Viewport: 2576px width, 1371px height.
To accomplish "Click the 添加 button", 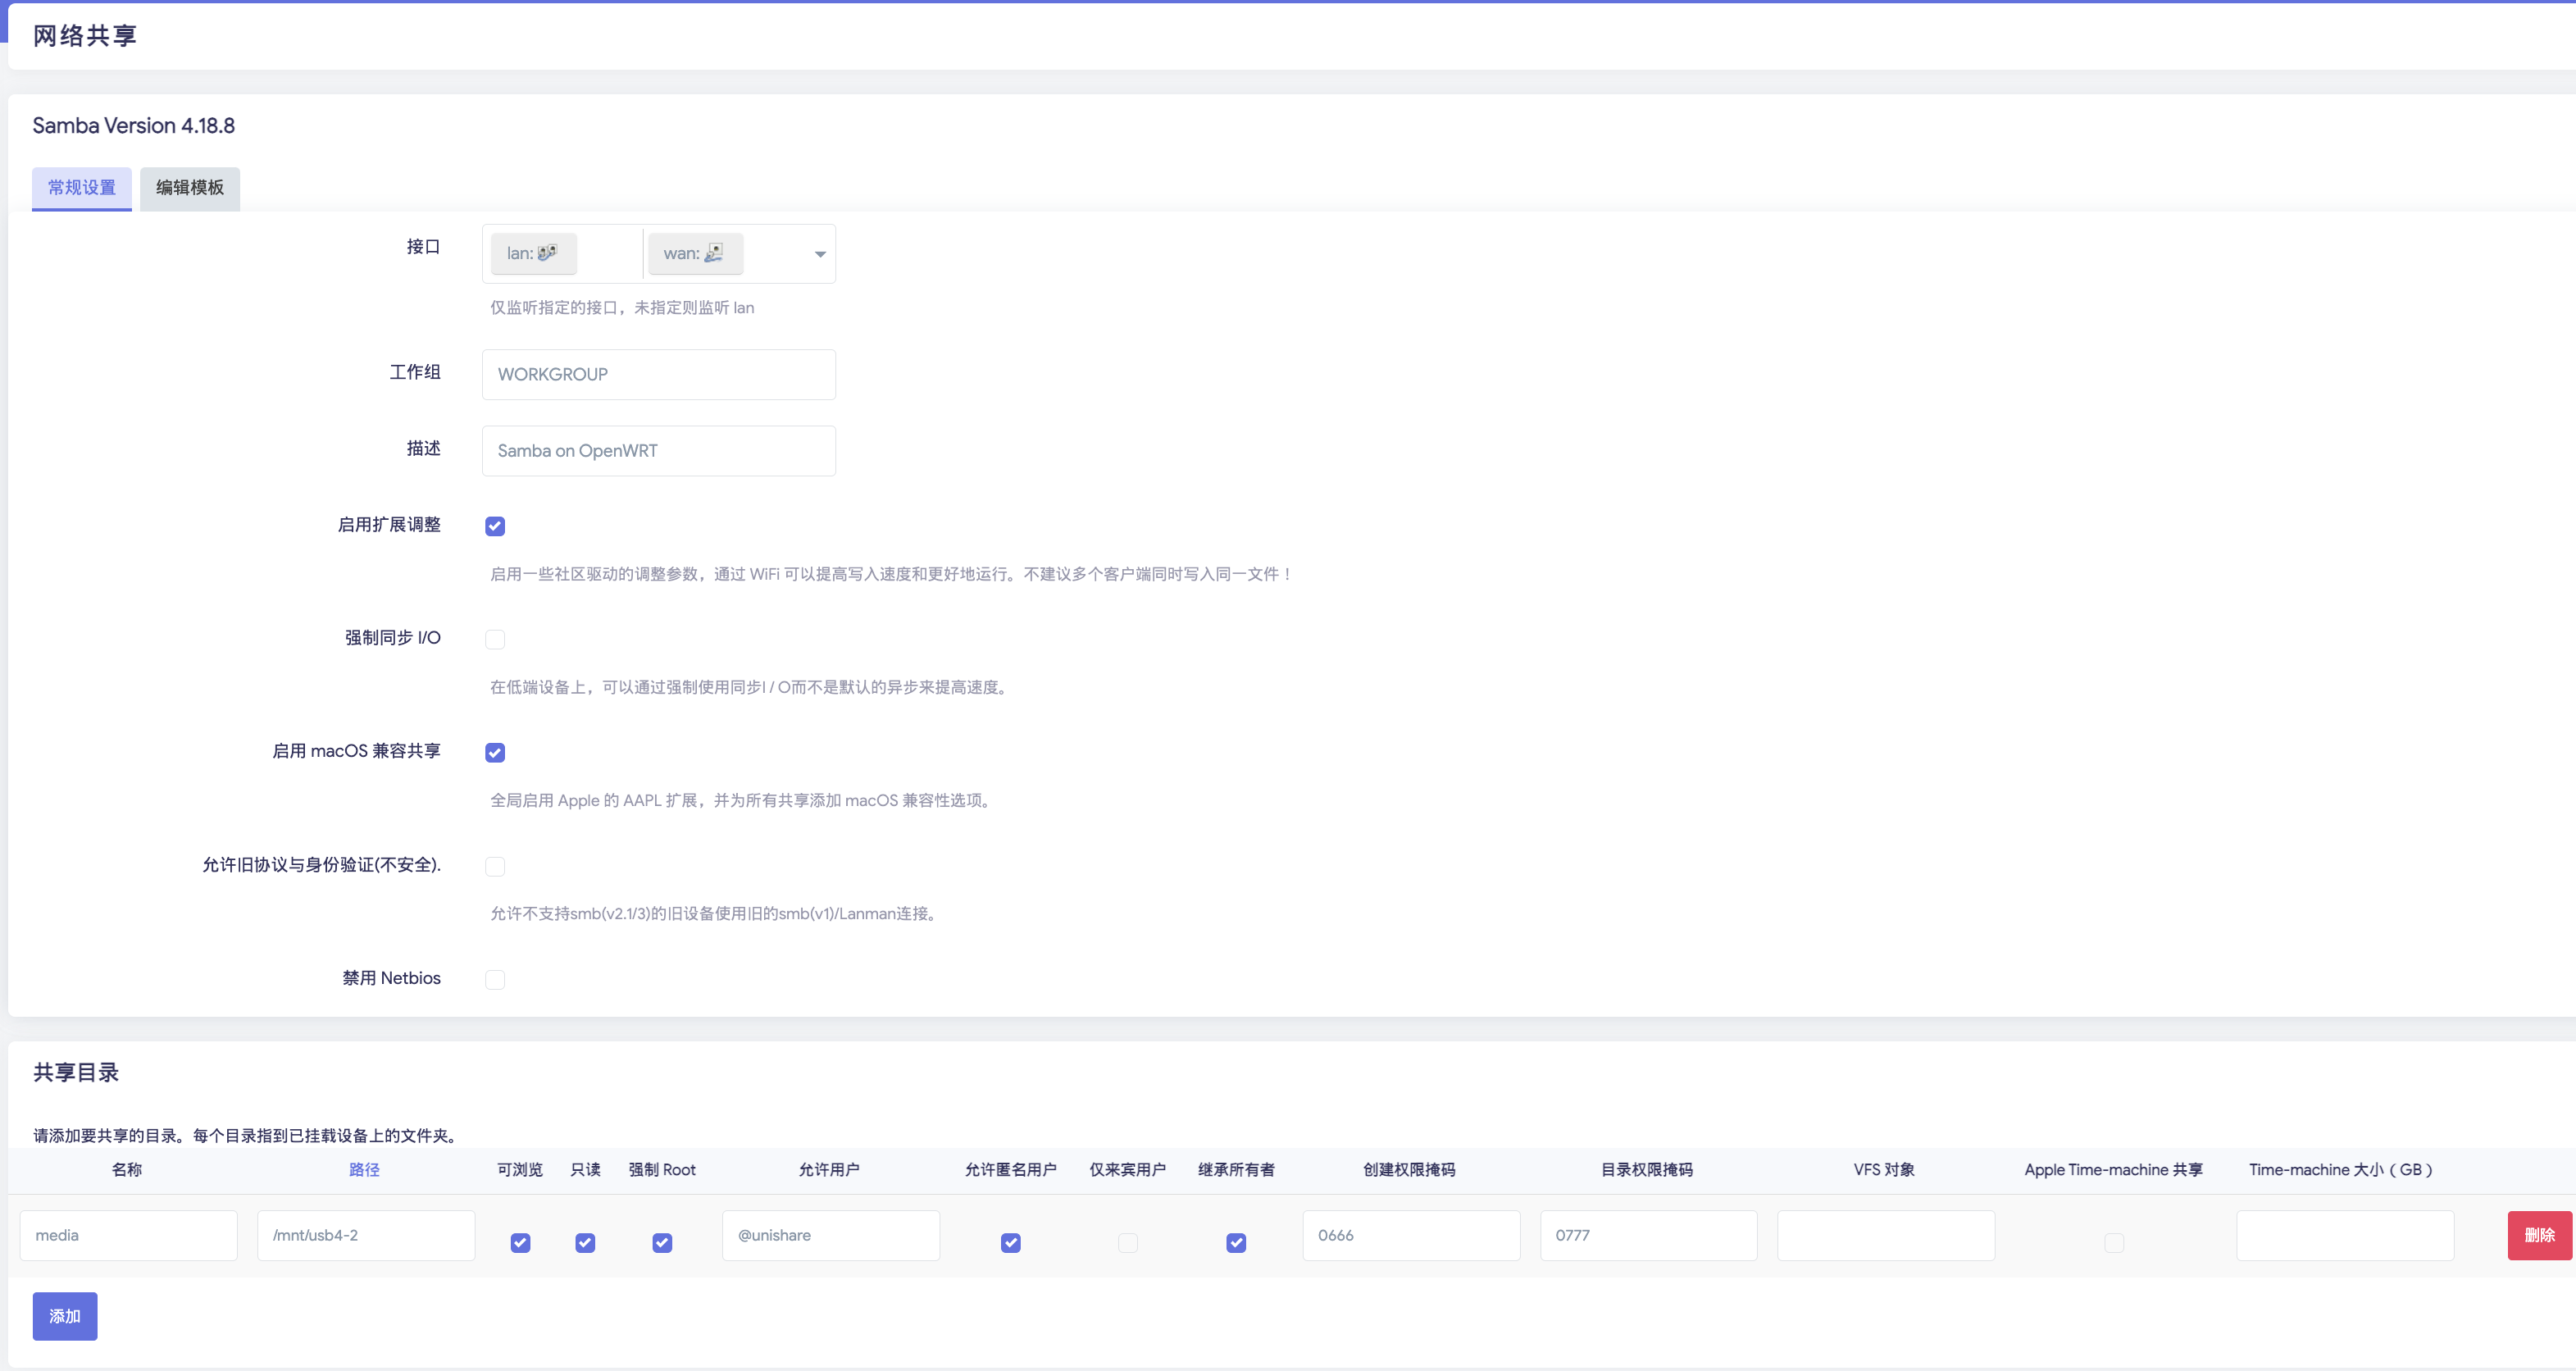I will [x=65, y=1316].
